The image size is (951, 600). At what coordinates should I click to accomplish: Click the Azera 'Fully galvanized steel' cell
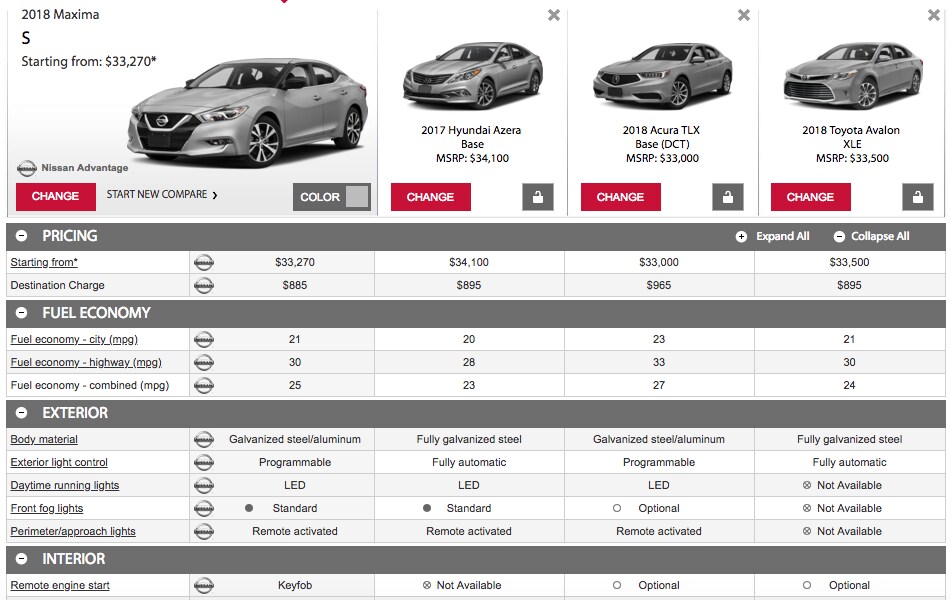click(469, 439)
